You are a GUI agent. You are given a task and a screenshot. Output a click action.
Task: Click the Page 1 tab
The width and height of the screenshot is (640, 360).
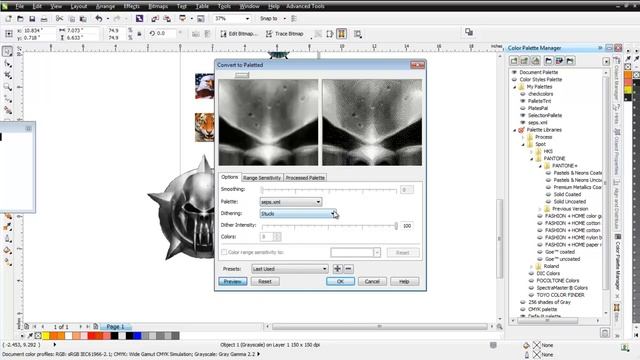116,327
